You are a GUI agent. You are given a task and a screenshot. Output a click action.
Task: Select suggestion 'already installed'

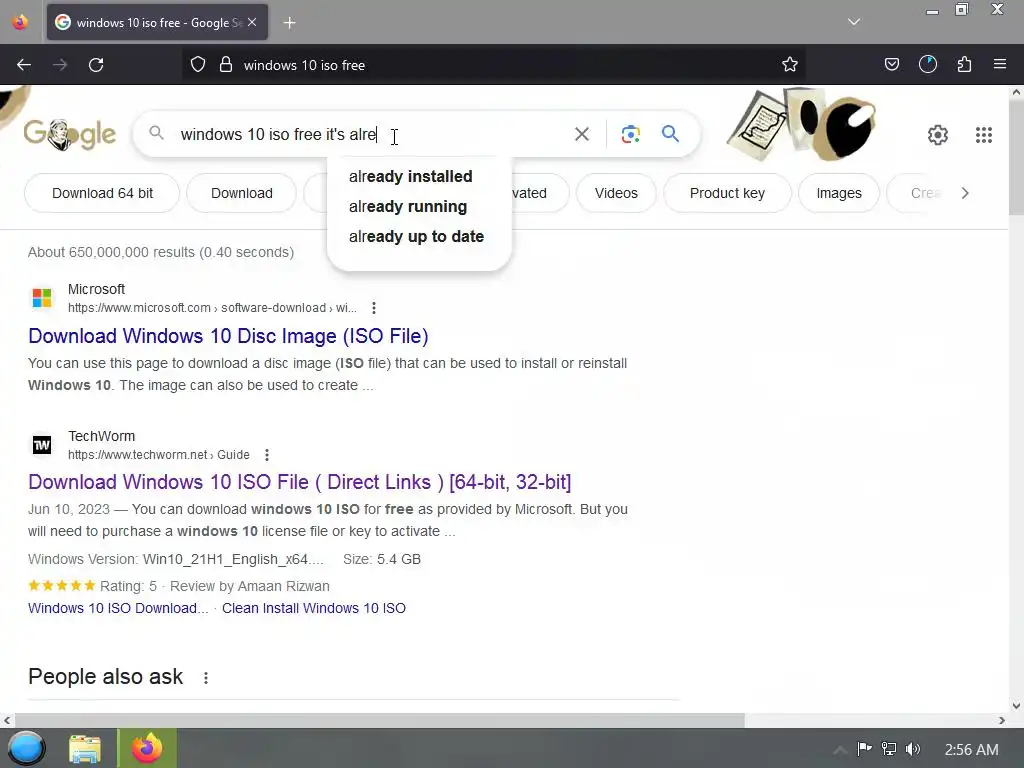(x=411, y=176)
